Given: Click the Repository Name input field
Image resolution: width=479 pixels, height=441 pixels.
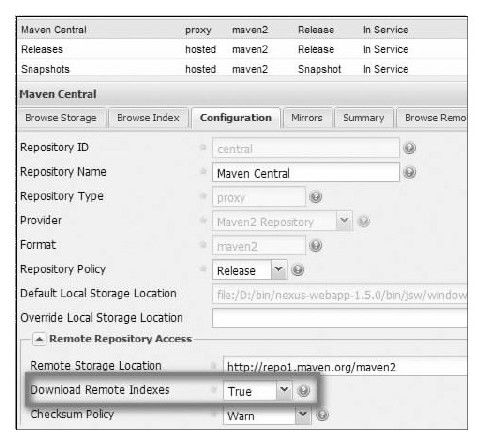Looking at the screenshot, I should click(305, 173).
